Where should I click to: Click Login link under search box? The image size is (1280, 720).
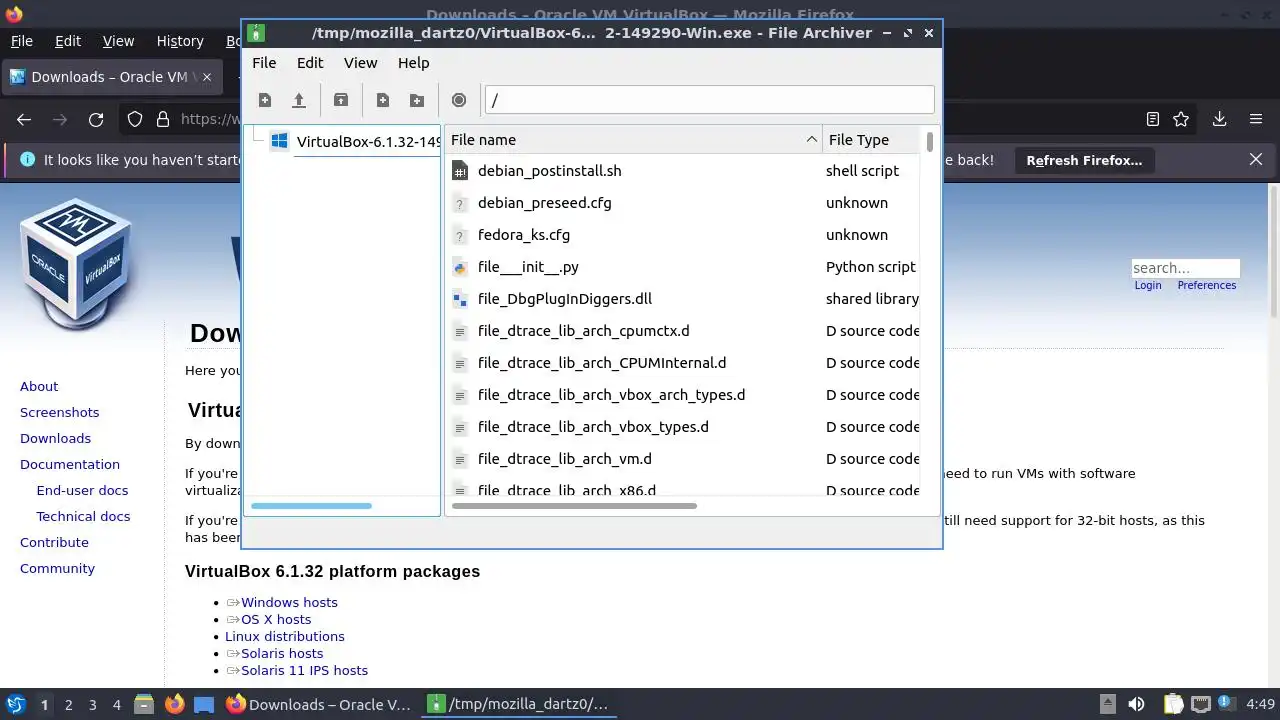coord(1148,285)
